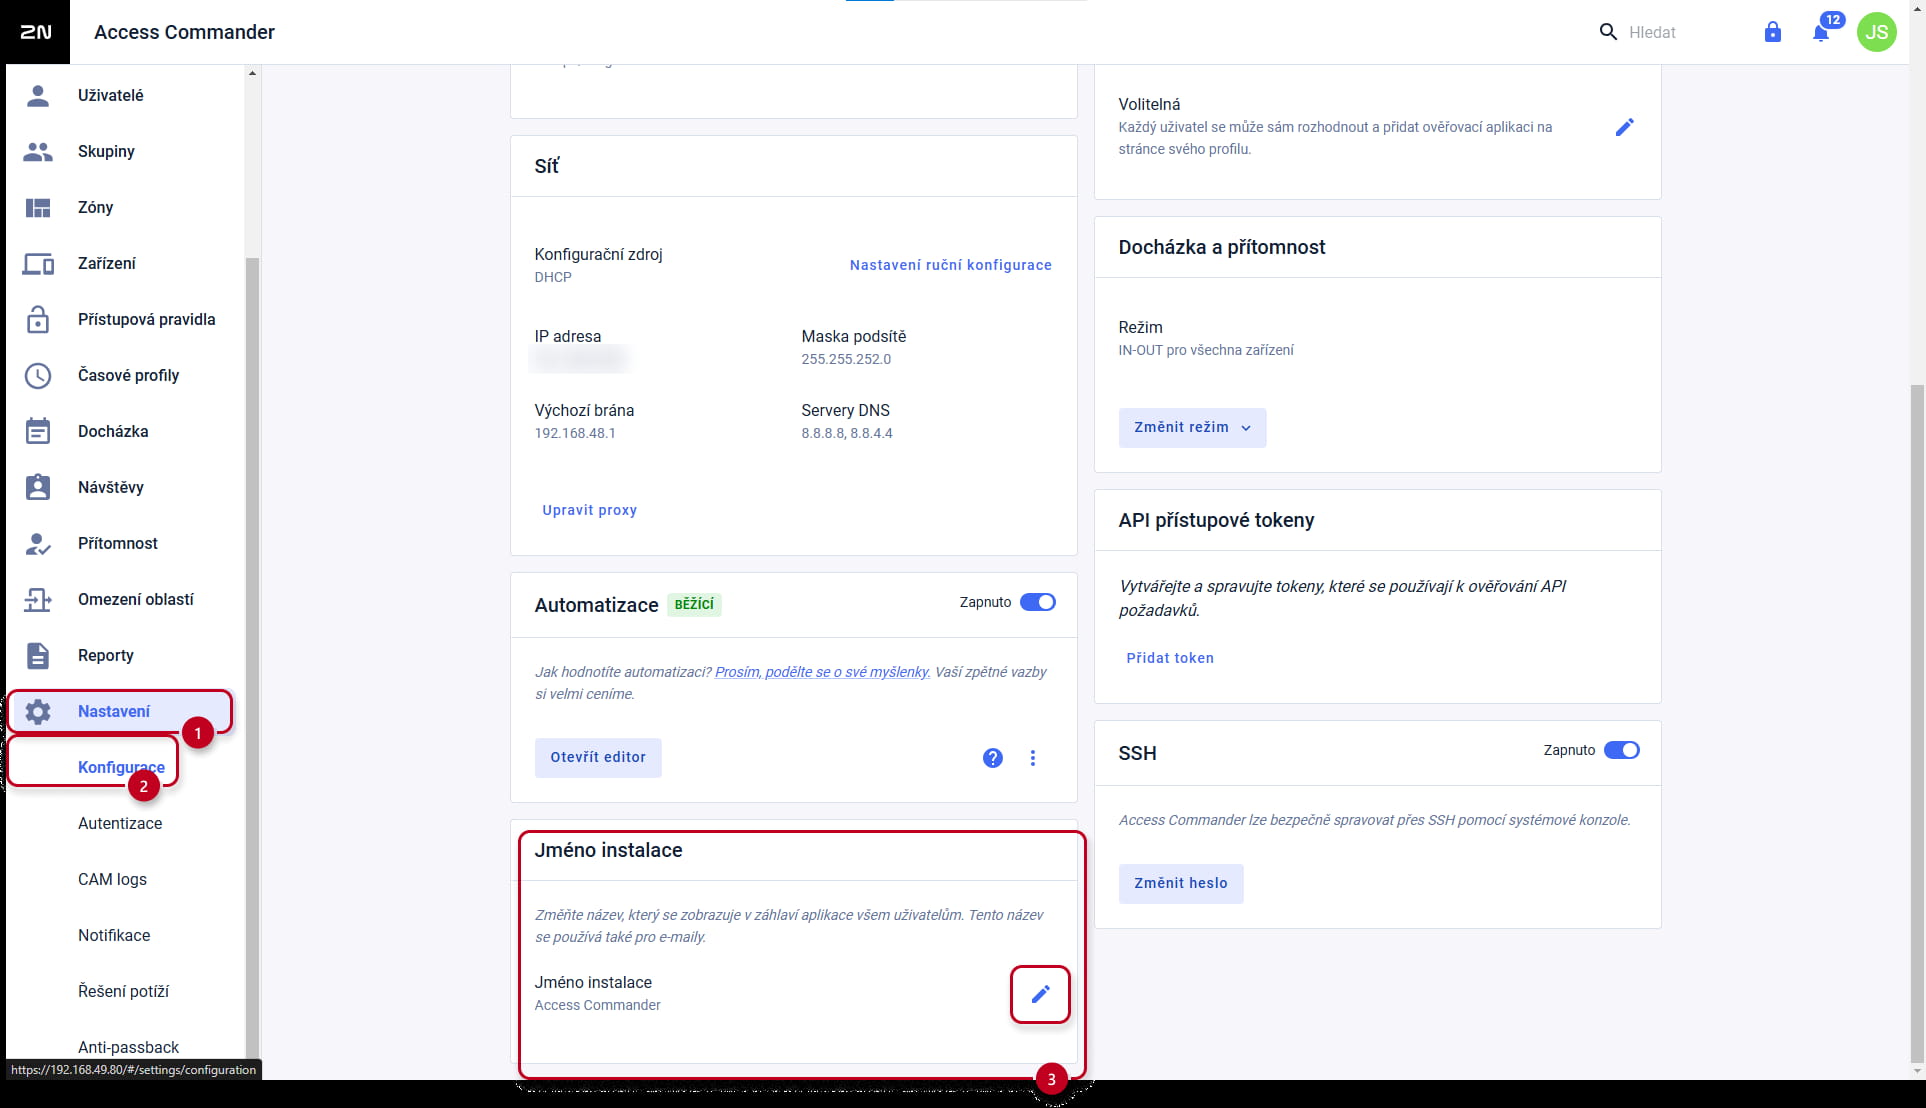Click Reporty menu label
The width and height of the screenshot is (1926, 1108).
(x=105, y=655)
